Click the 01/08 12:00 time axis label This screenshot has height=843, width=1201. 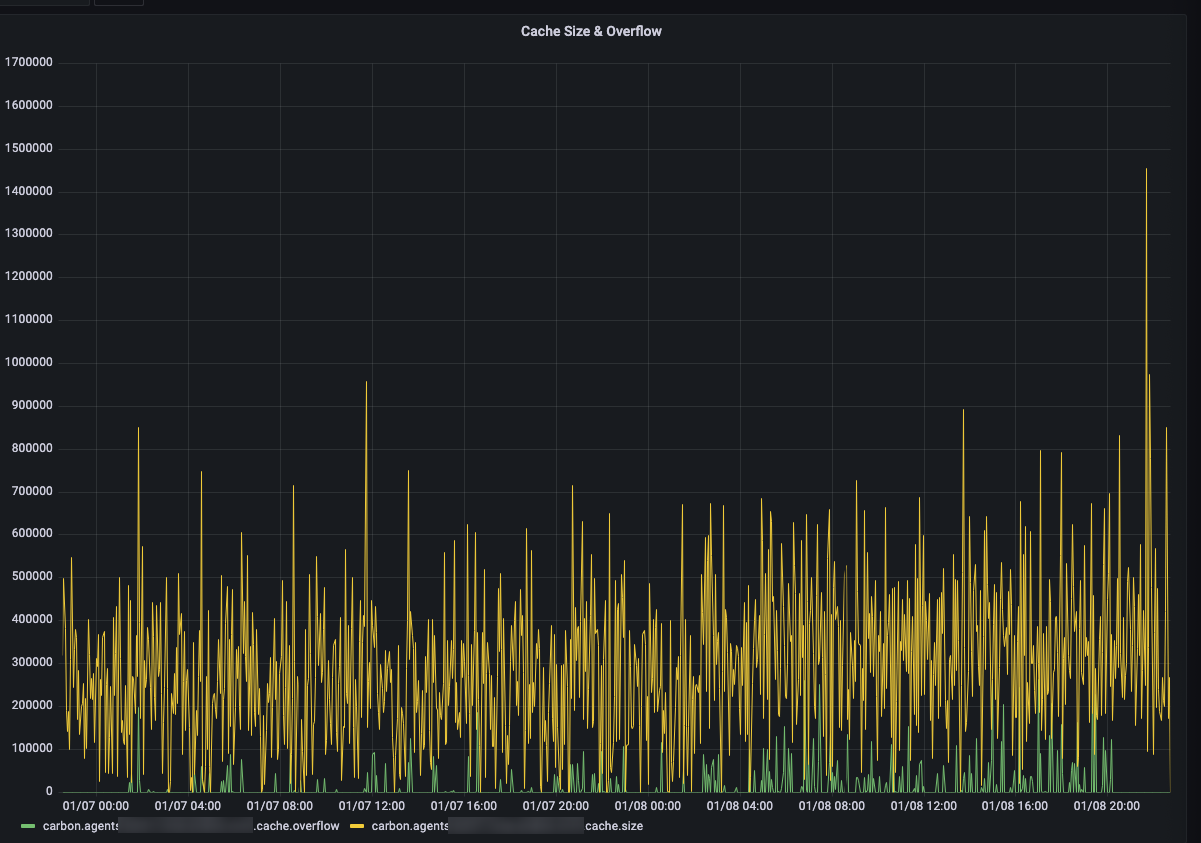(924, 805)
